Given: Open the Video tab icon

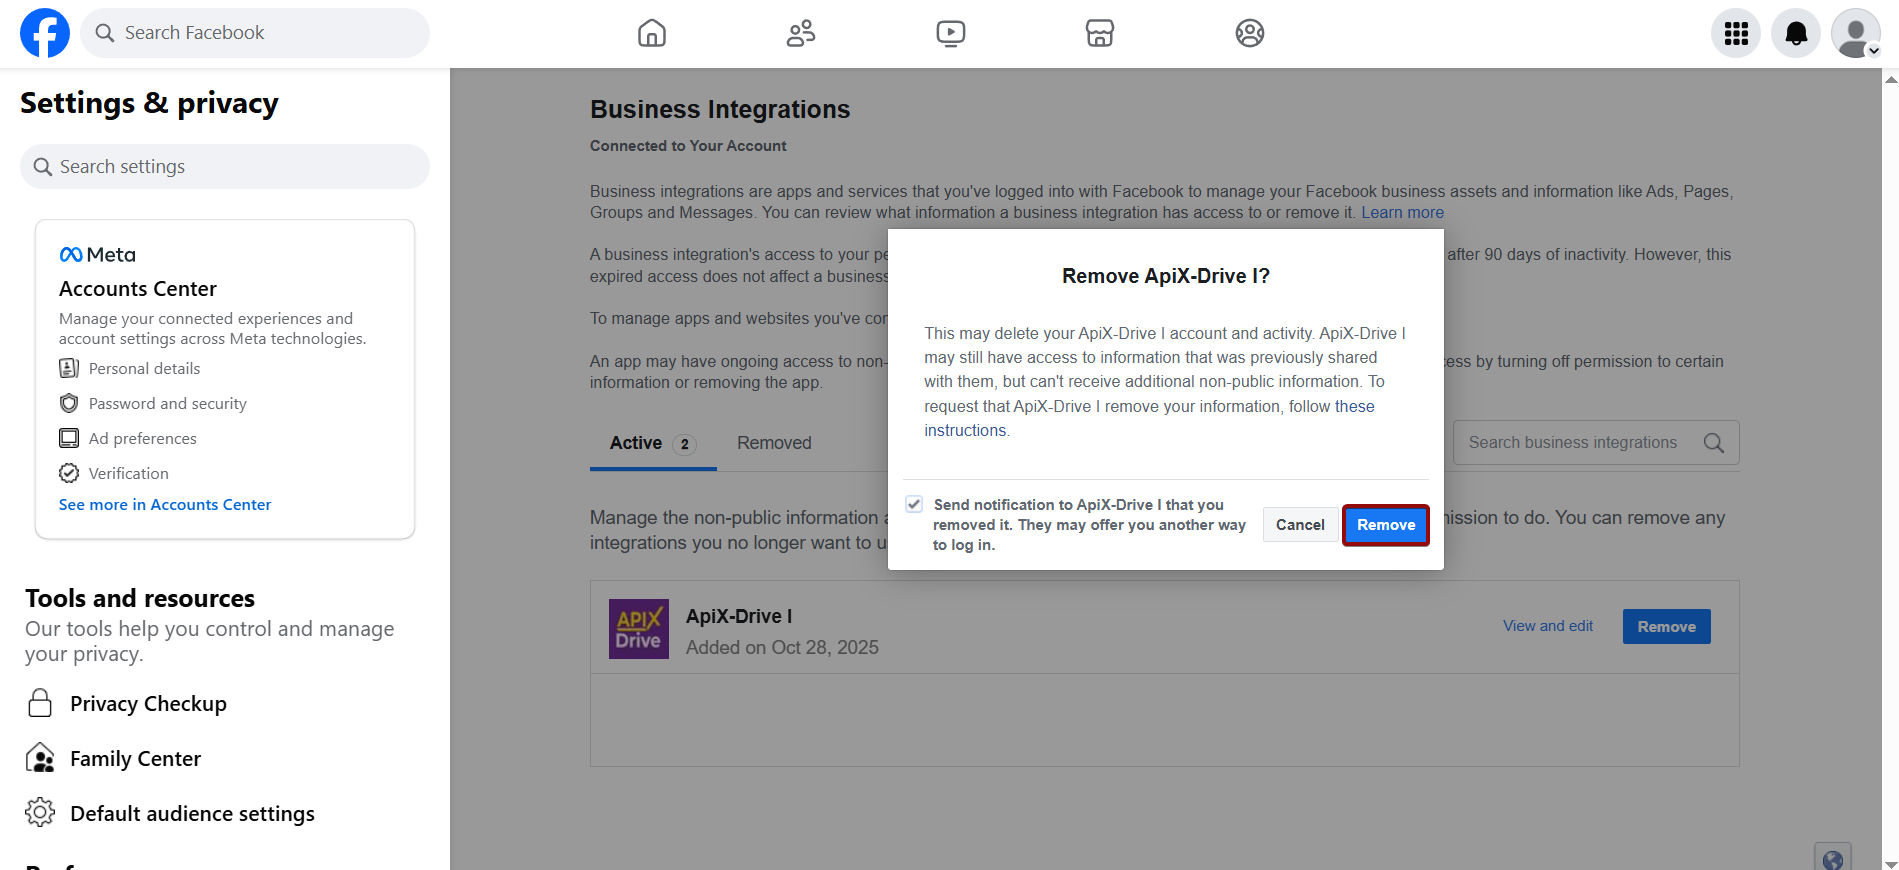Looking at the screenshot, I should 950,33.
